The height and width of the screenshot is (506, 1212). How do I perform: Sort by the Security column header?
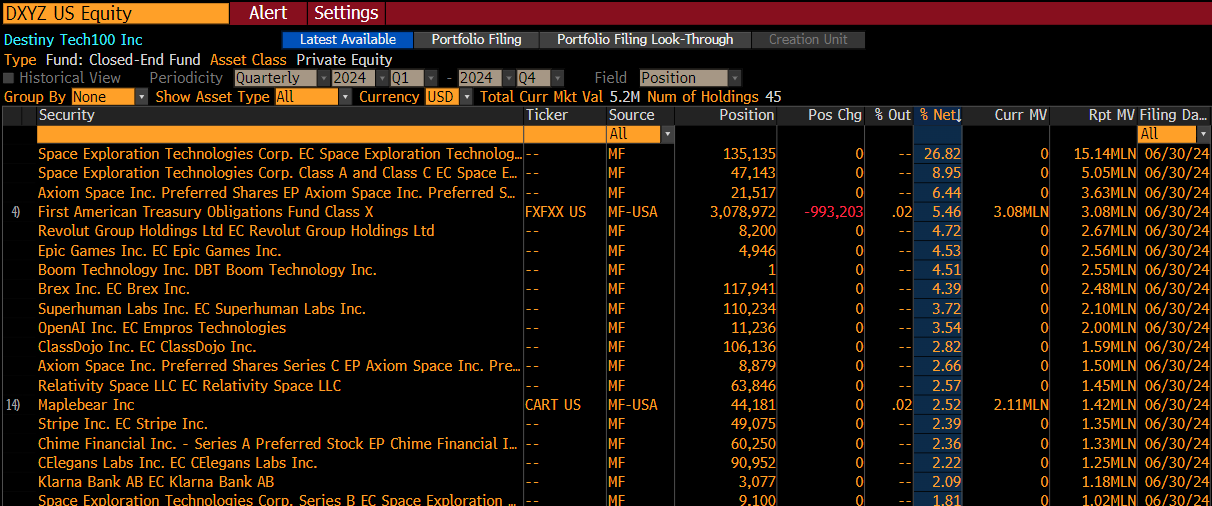[279, 115]
